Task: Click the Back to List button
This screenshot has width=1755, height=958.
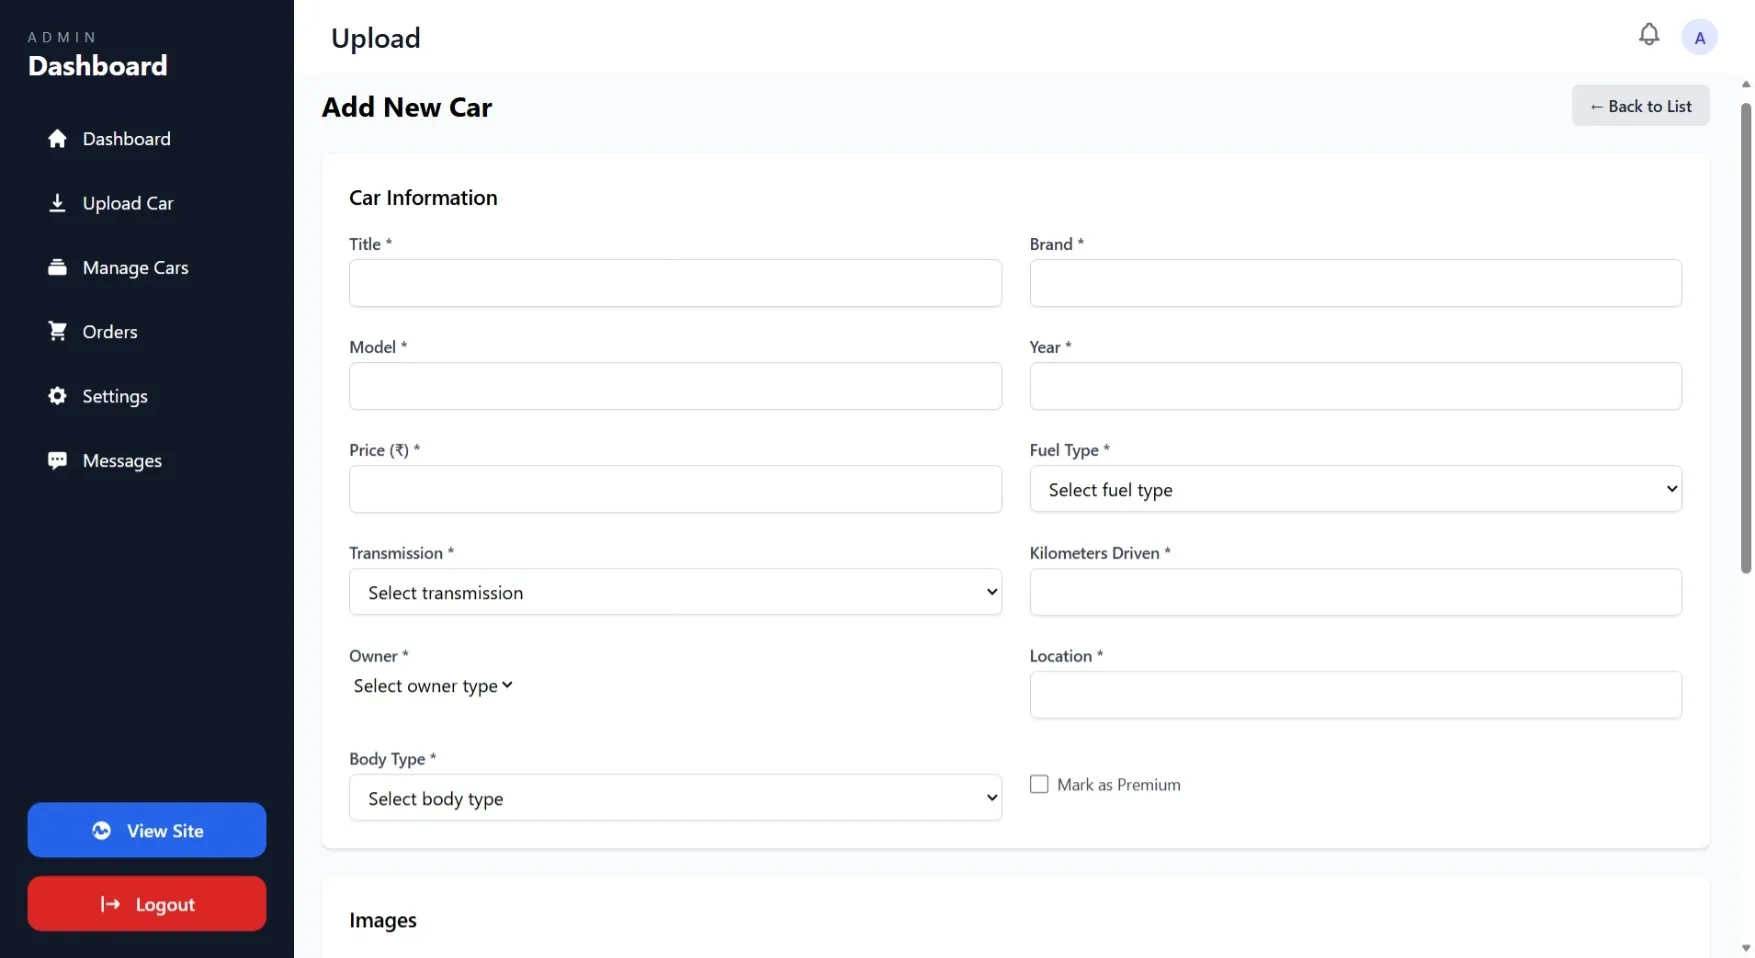Action: (x=1640, y=105)
